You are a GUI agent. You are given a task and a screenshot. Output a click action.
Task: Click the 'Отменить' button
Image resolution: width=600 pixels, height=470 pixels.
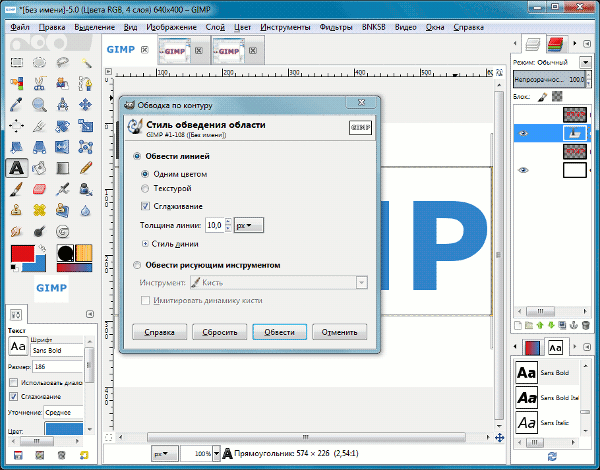point(339,332)
